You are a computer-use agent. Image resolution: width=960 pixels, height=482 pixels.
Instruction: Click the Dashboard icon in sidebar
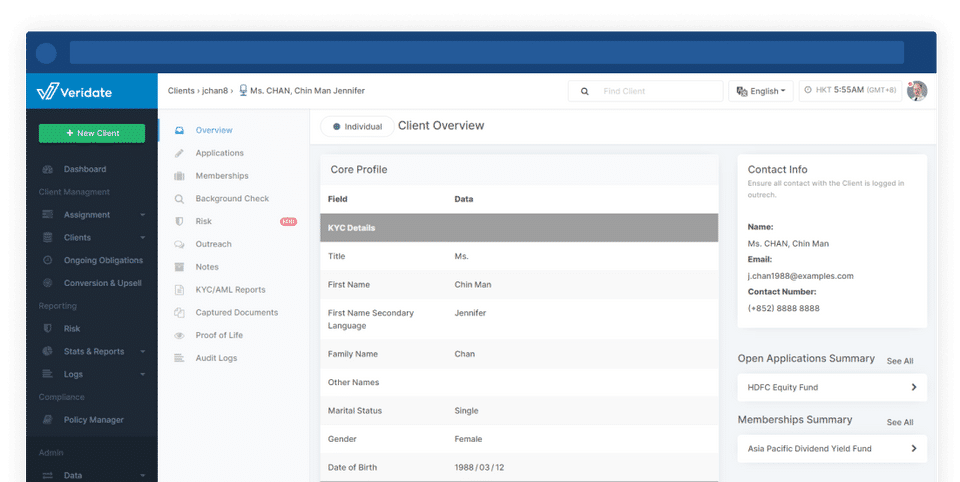coord(47,169)
